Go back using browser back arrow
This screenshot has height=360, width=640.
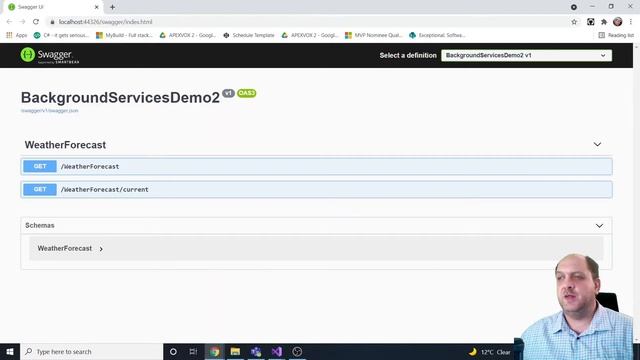tap(9, 22)
